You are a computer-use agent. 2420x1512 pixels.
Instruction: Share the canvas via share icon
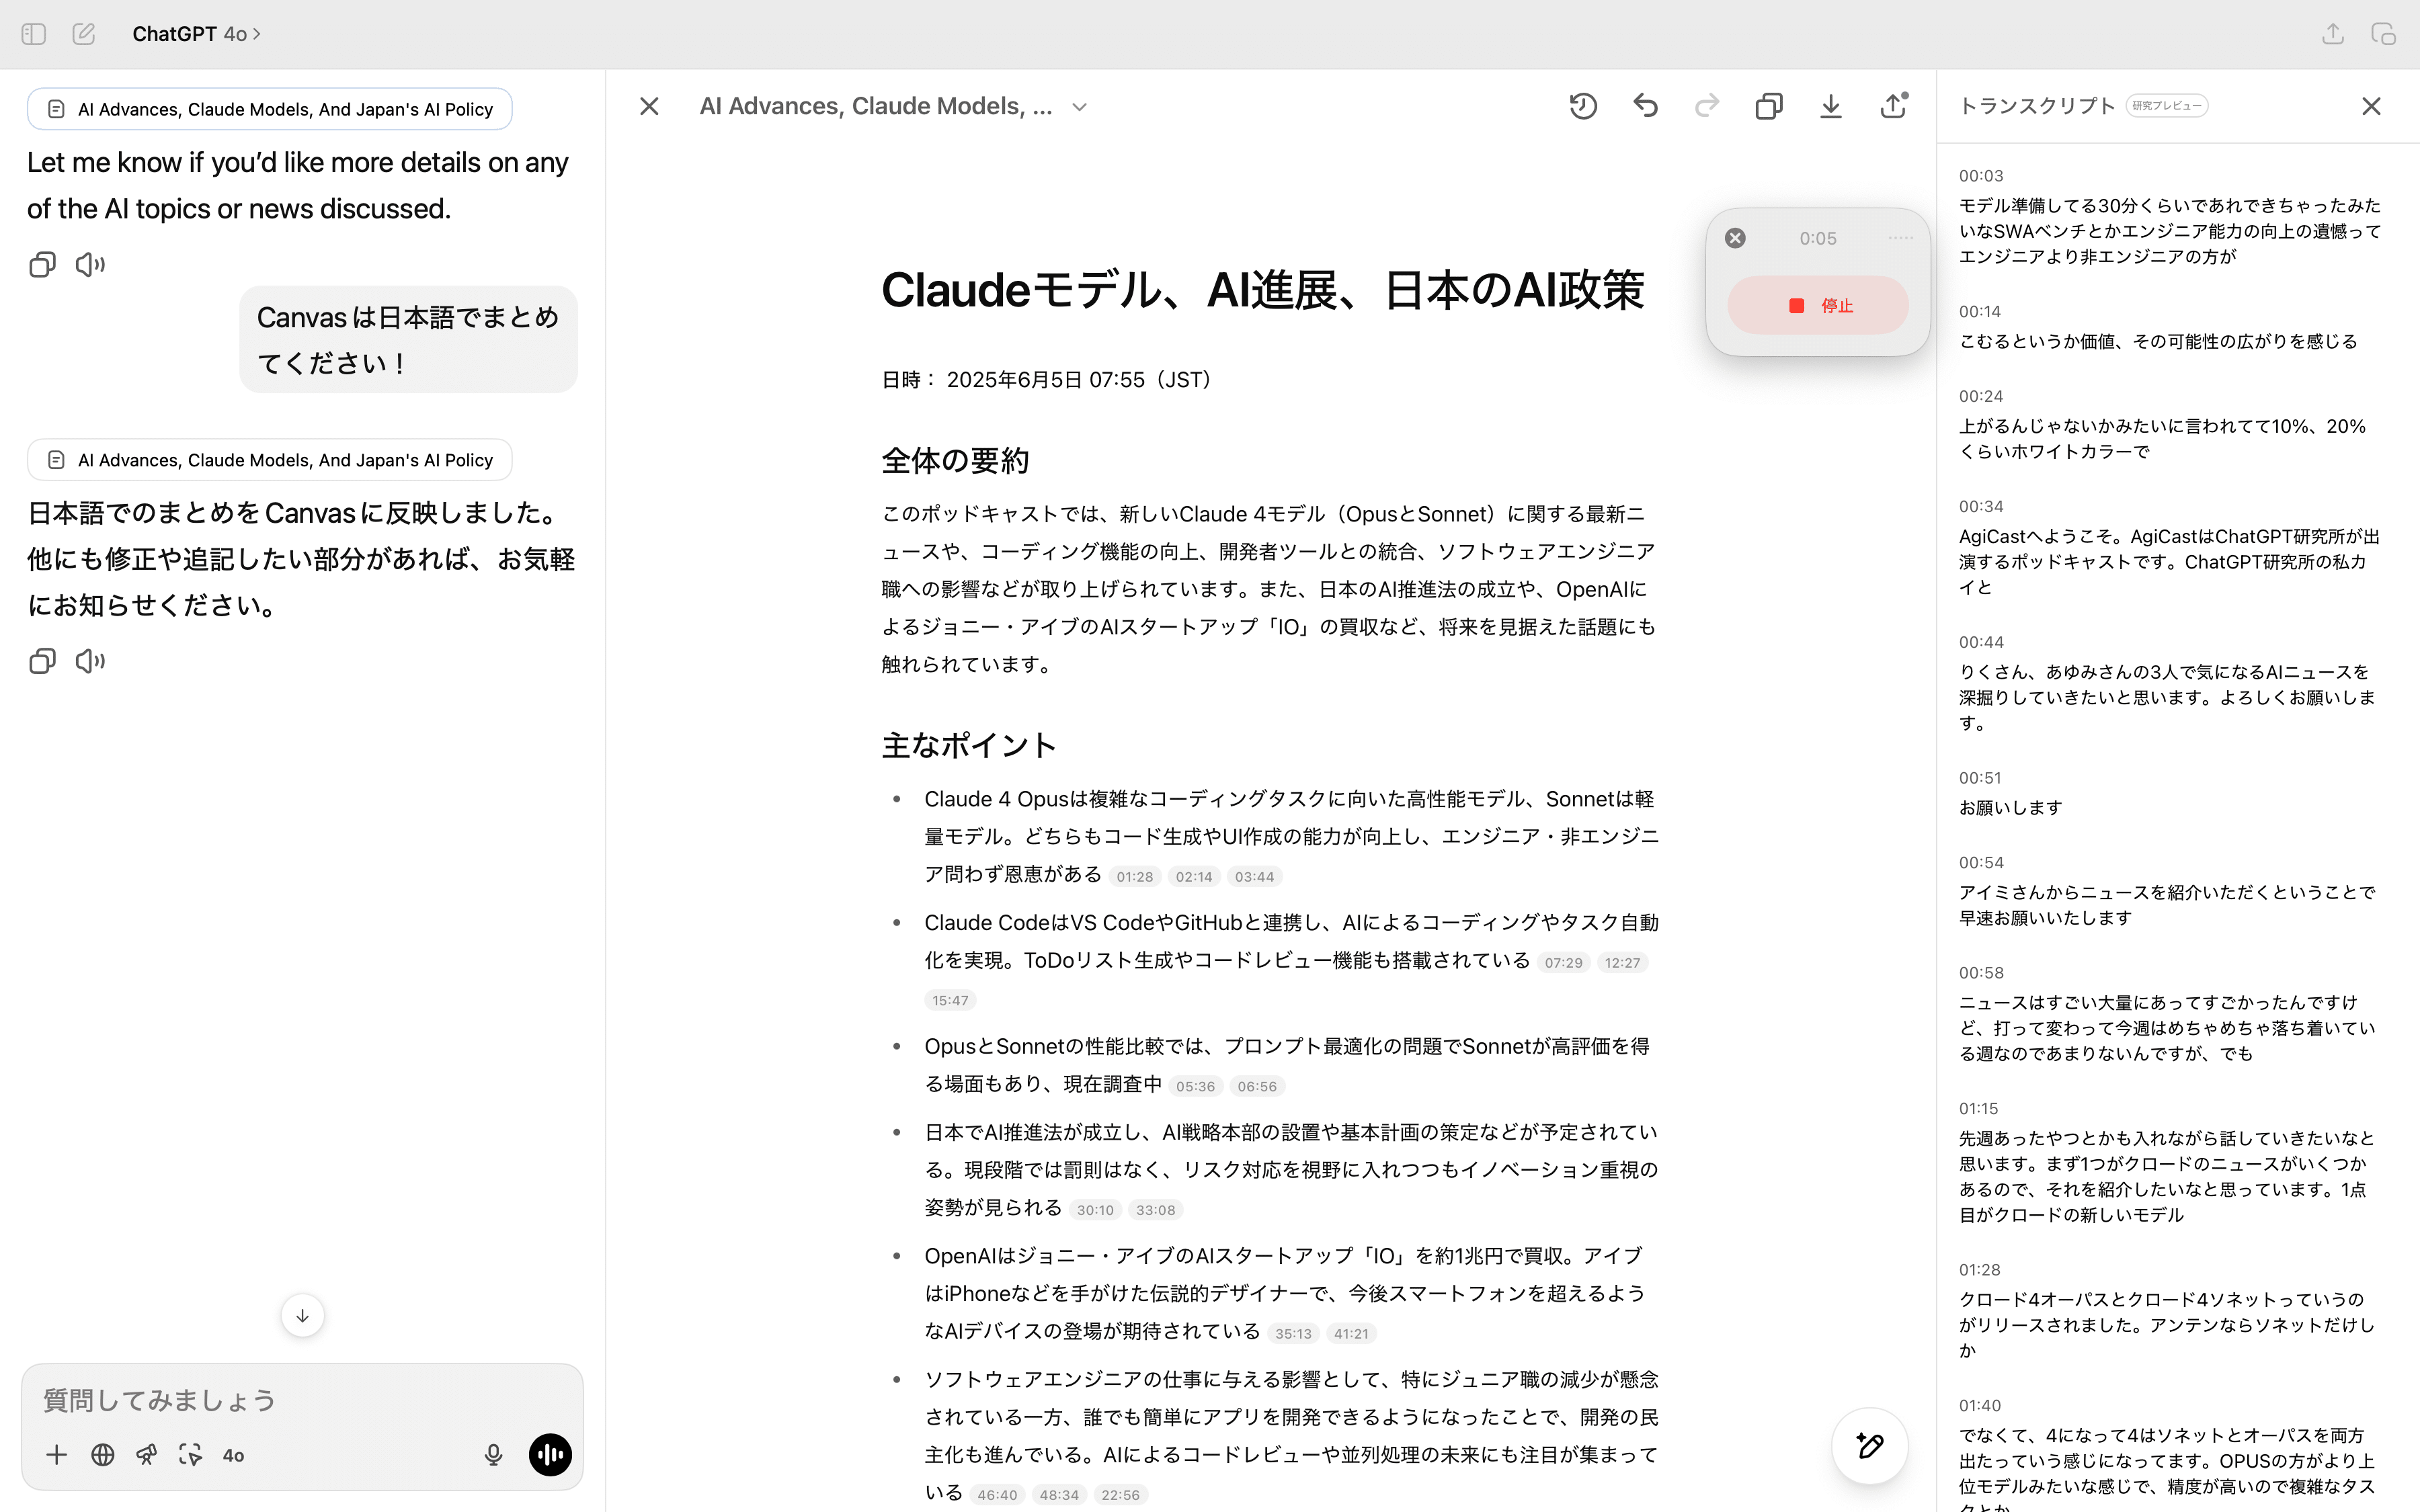[1892, 106]
